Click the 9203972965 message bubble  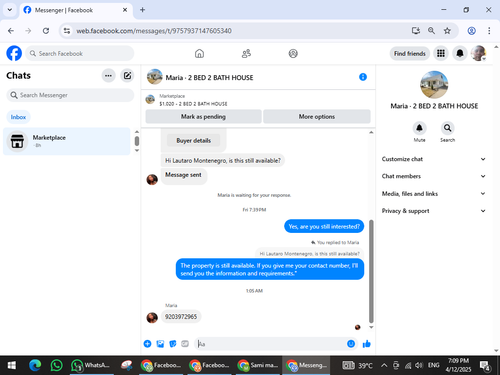181,316
